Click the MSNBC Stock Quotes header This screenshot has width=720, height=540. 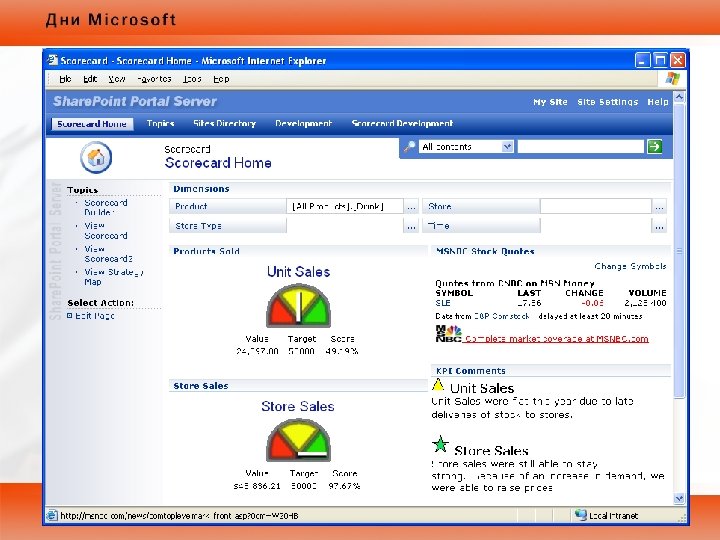485,251
